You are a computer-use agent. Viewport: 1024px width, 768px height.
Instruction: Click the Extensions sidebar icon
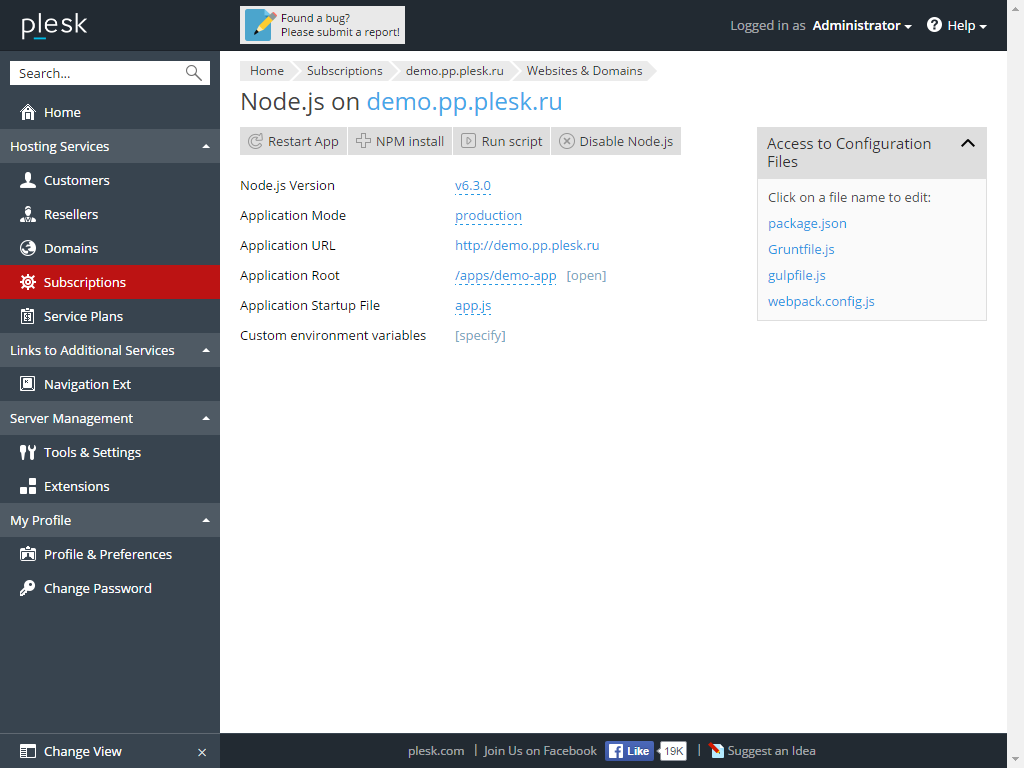point(28,487)
